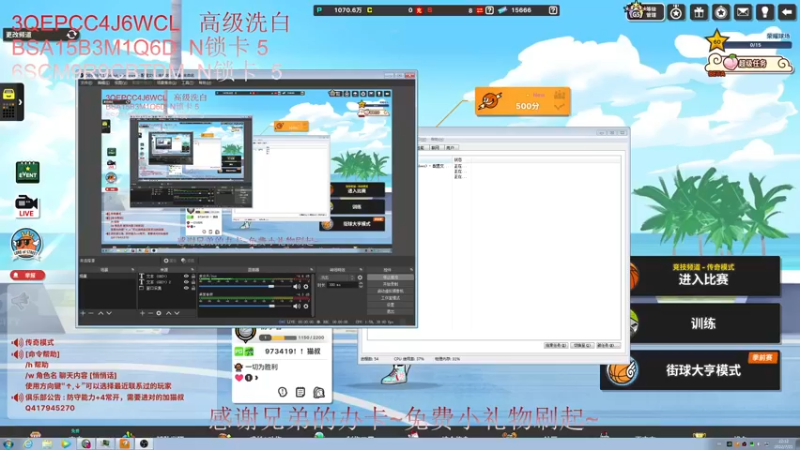Click the Training button

point(703,323)
